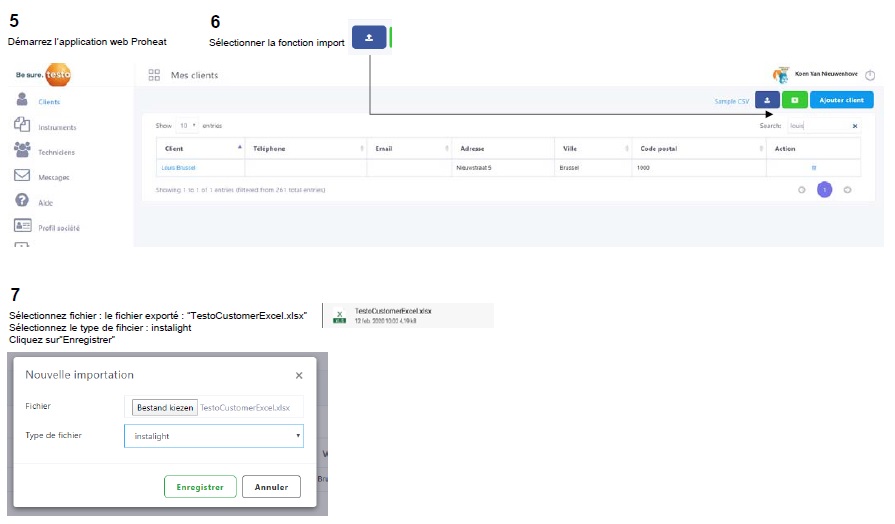Click Annuler in the import dialog
The image size is (895, 524).
click(271, 487)
